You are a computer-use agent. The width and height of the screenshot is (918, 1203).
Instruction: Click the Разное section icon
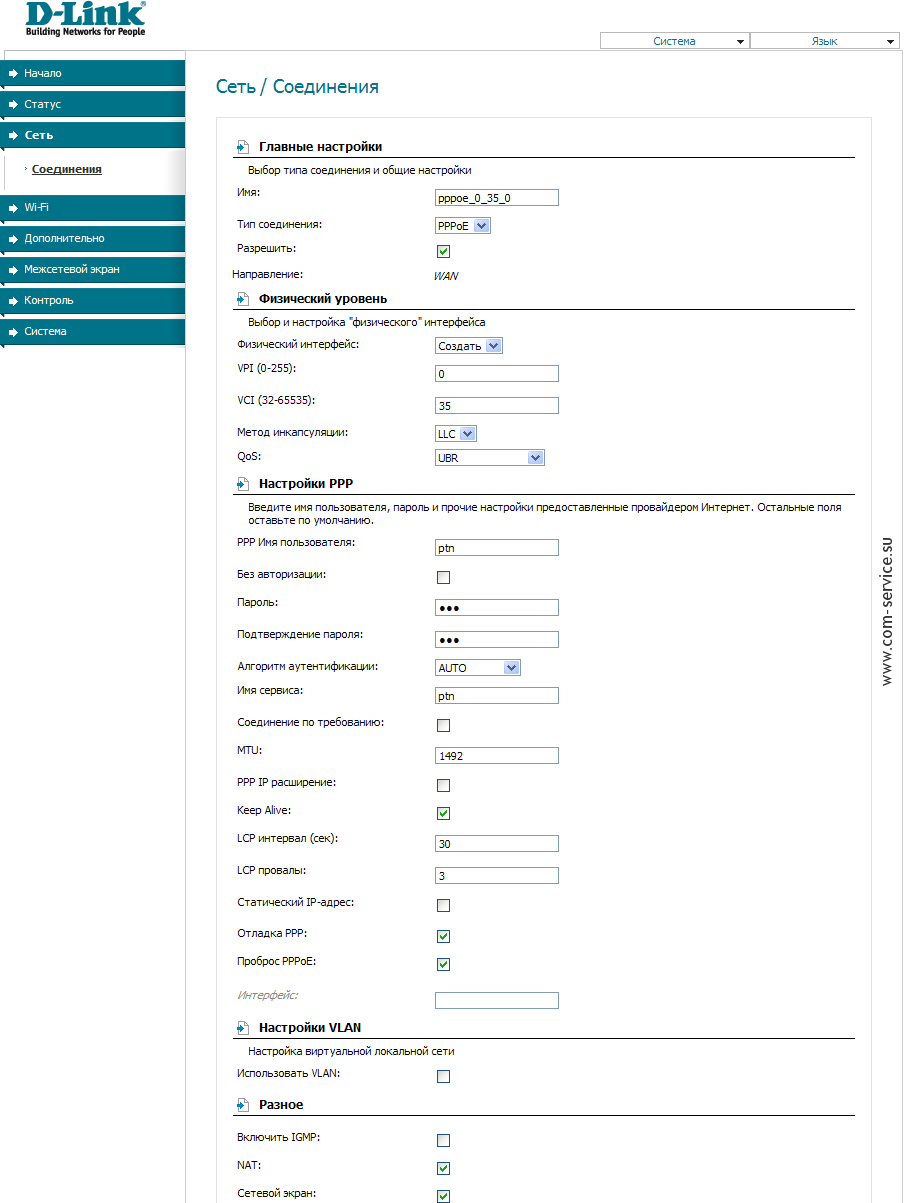[x=242, y=1105]
